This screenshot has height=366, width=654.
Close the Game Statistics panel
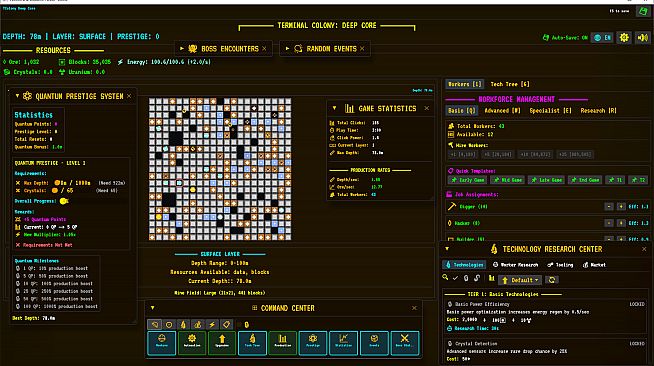(427, 108)
